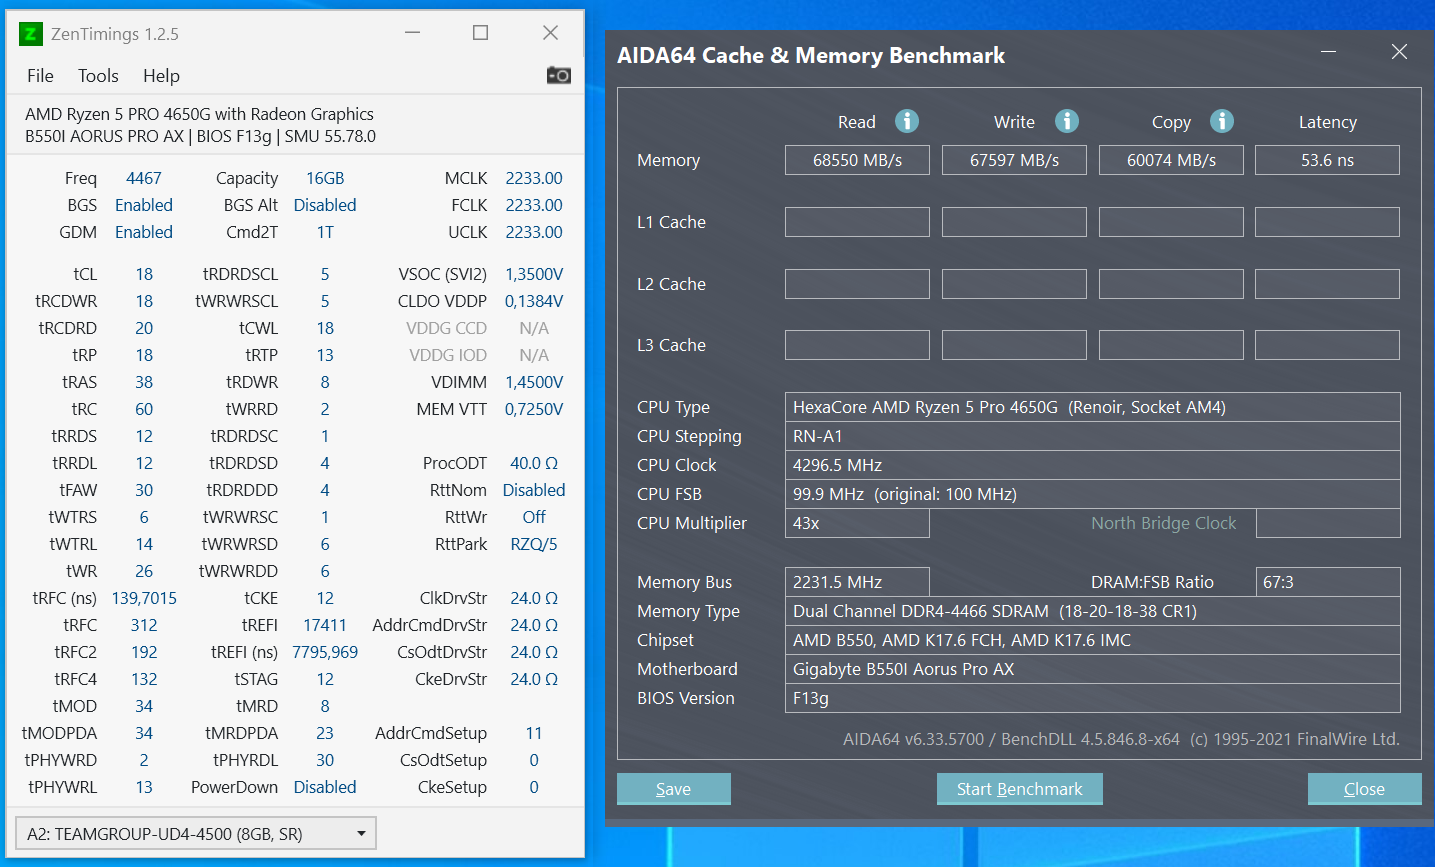Click the BIOS Version field F13g
Image resolution: width=1435 pixels, height=867 pixels.
coord(1092,698)
